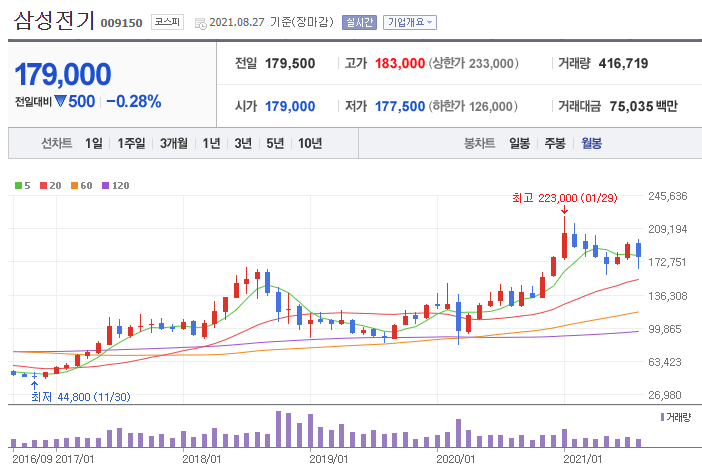Select the 5년 line chart period
Viewport: 702px width, 473px height.
click(x=275, y=143)
